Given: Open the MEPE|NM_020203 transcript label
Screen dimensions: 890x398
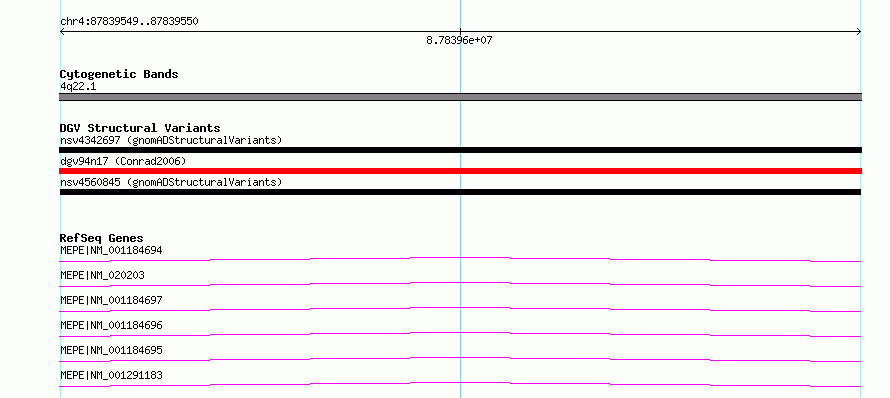Looking at the screenshot, I should tap(102, 275).
